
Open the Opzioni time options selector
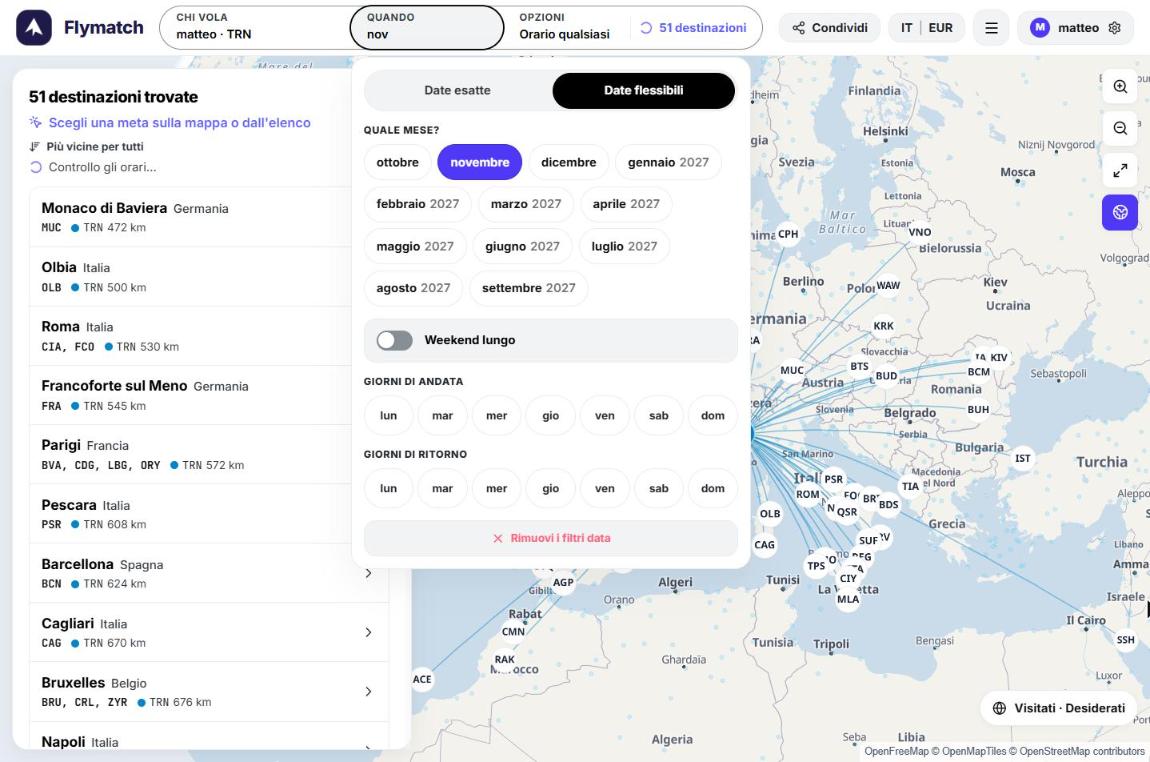566,27
